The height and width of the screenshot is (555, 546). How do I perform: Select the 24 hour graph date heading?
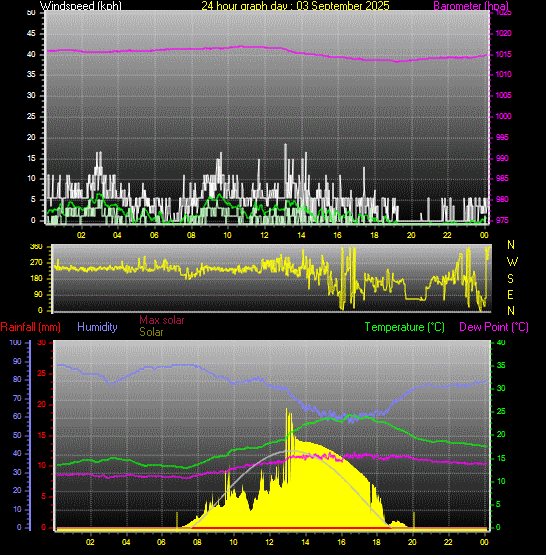295,6
